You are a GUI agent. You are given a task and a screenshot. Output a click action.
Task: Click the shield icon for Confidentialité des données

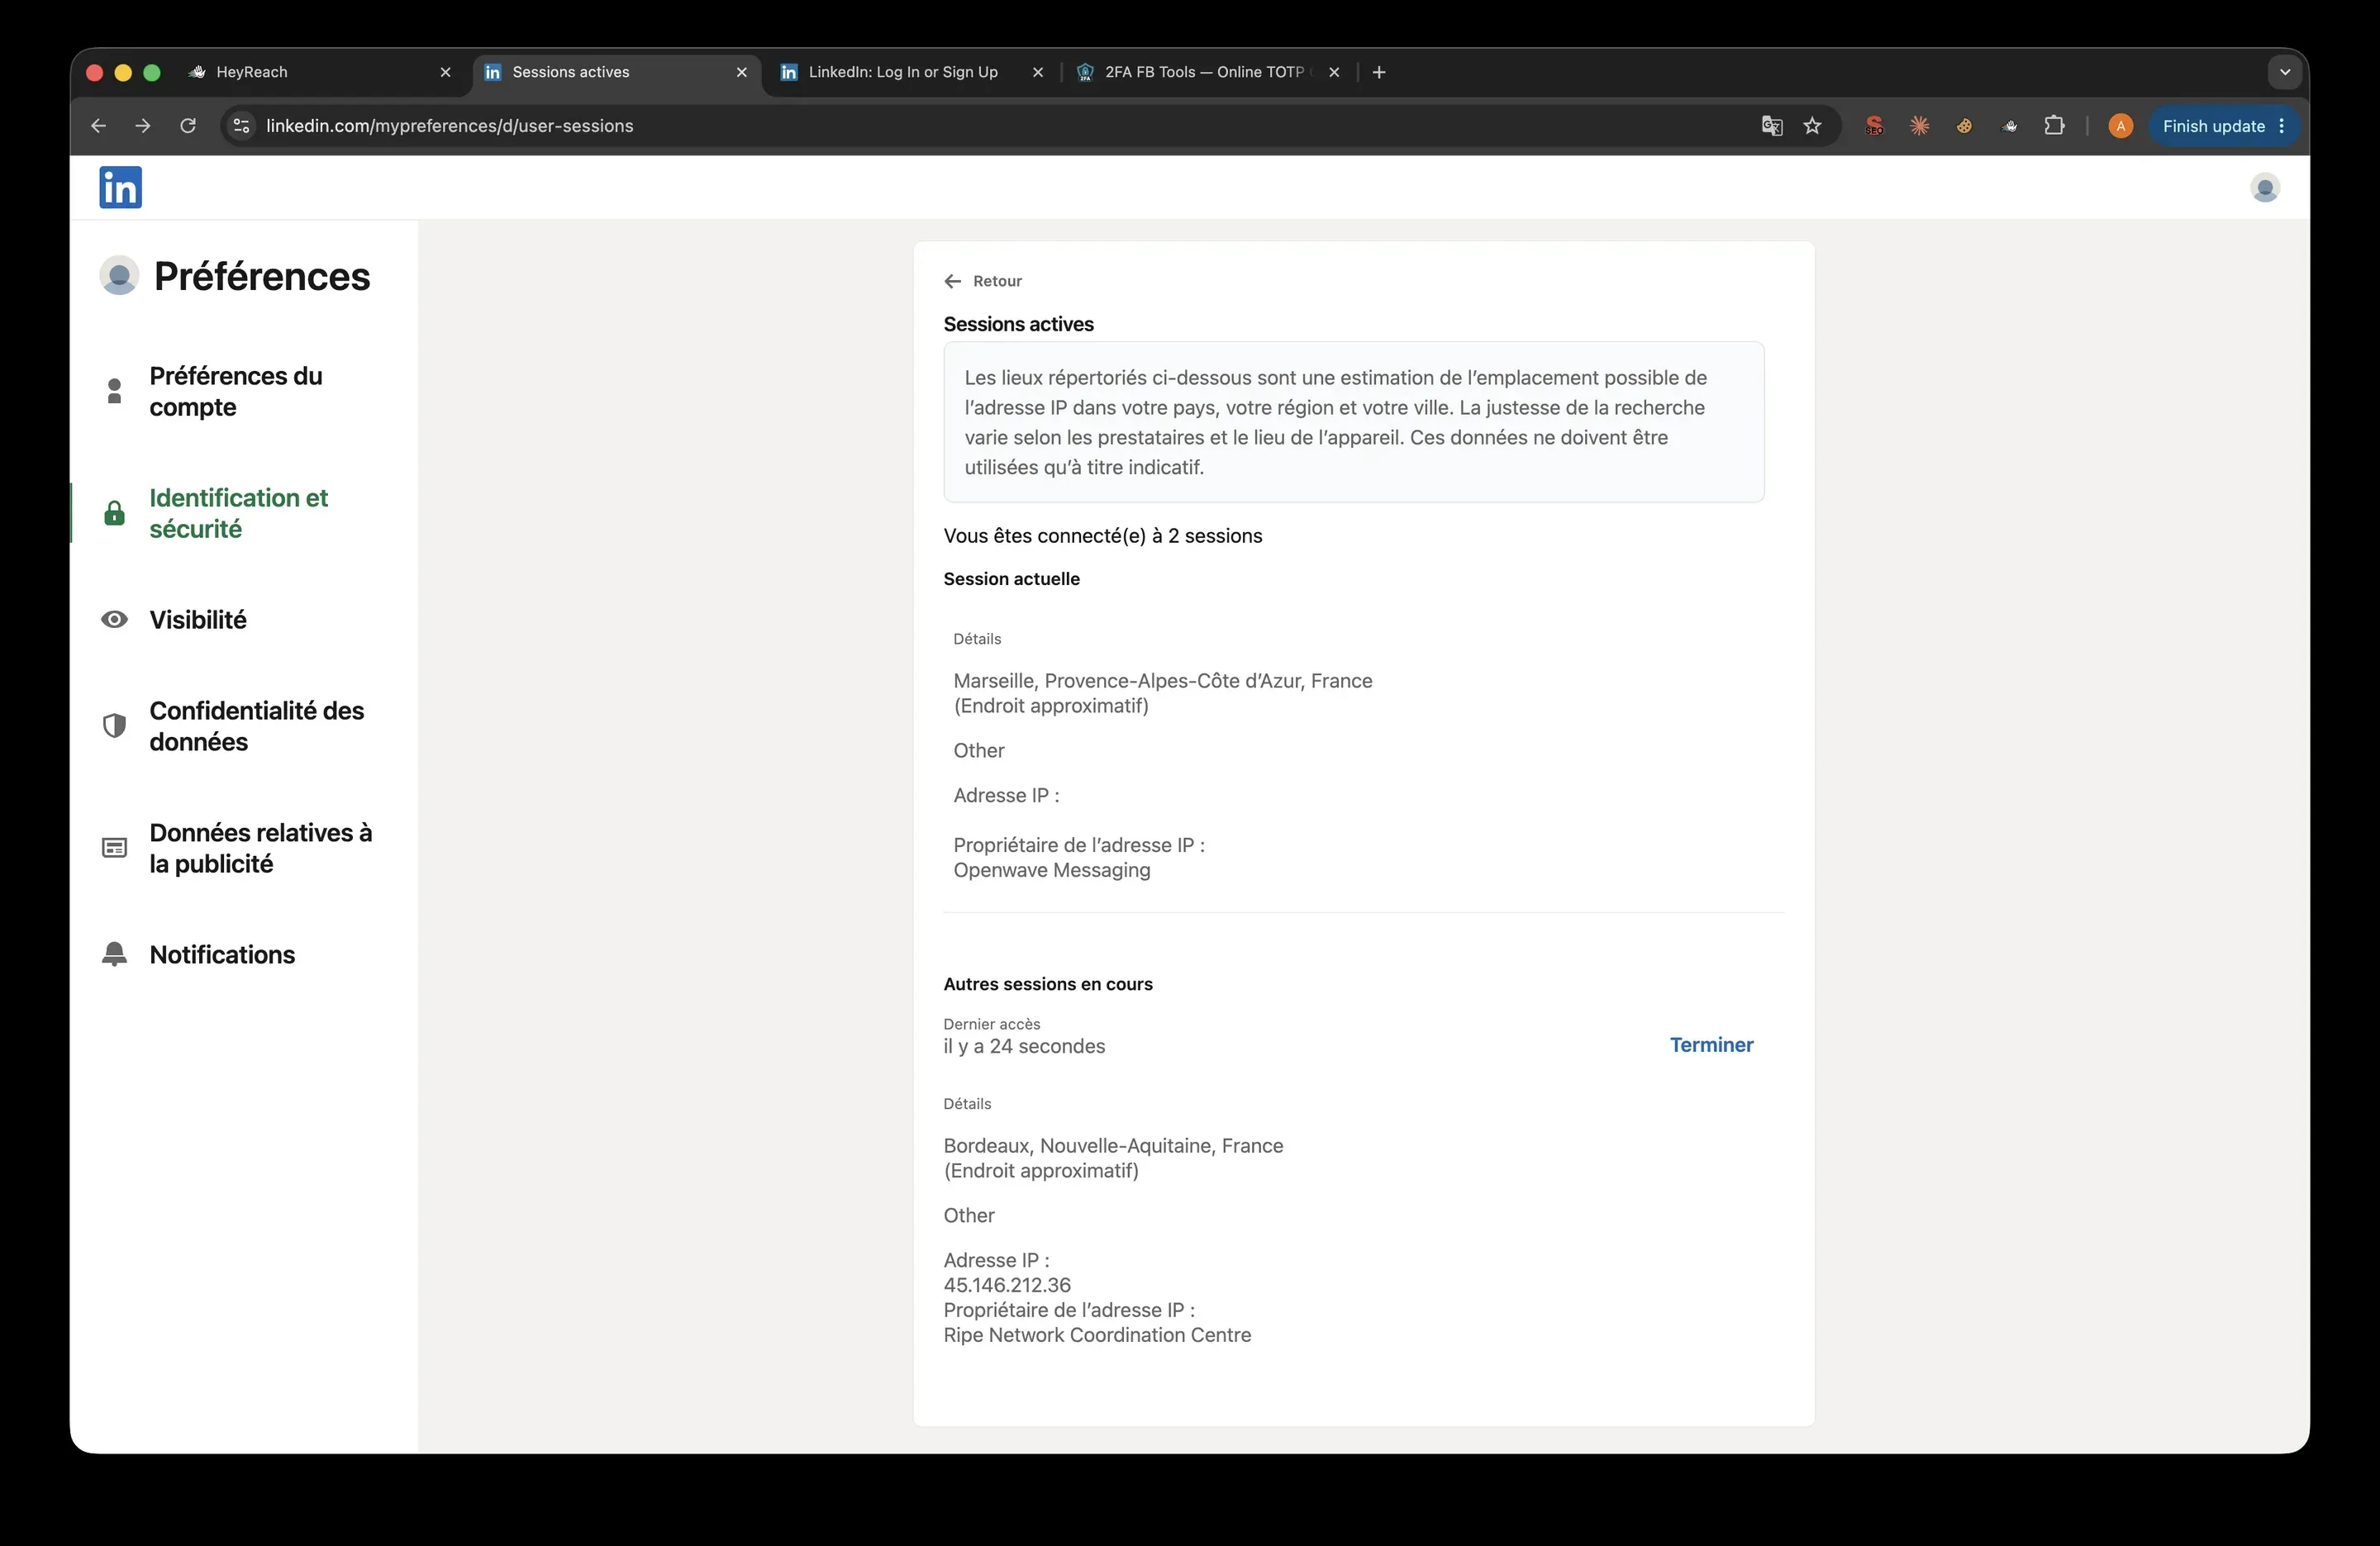114,726
